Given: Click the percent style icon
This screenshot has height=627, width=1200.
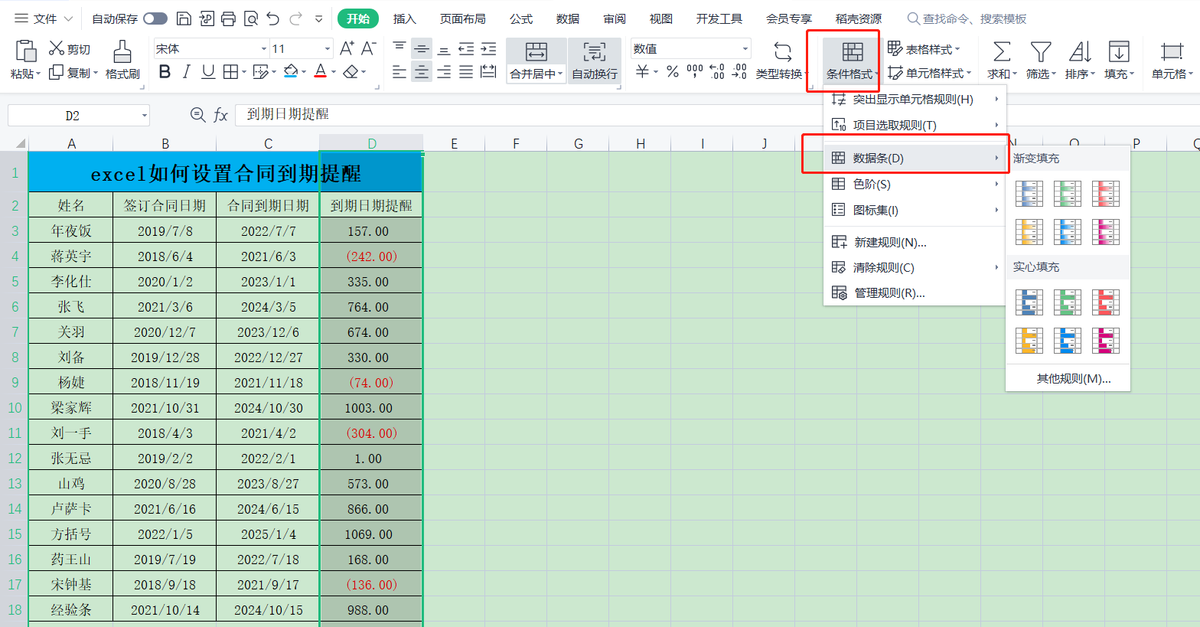Looking at the screenshot, I should (x=672, y=72).
